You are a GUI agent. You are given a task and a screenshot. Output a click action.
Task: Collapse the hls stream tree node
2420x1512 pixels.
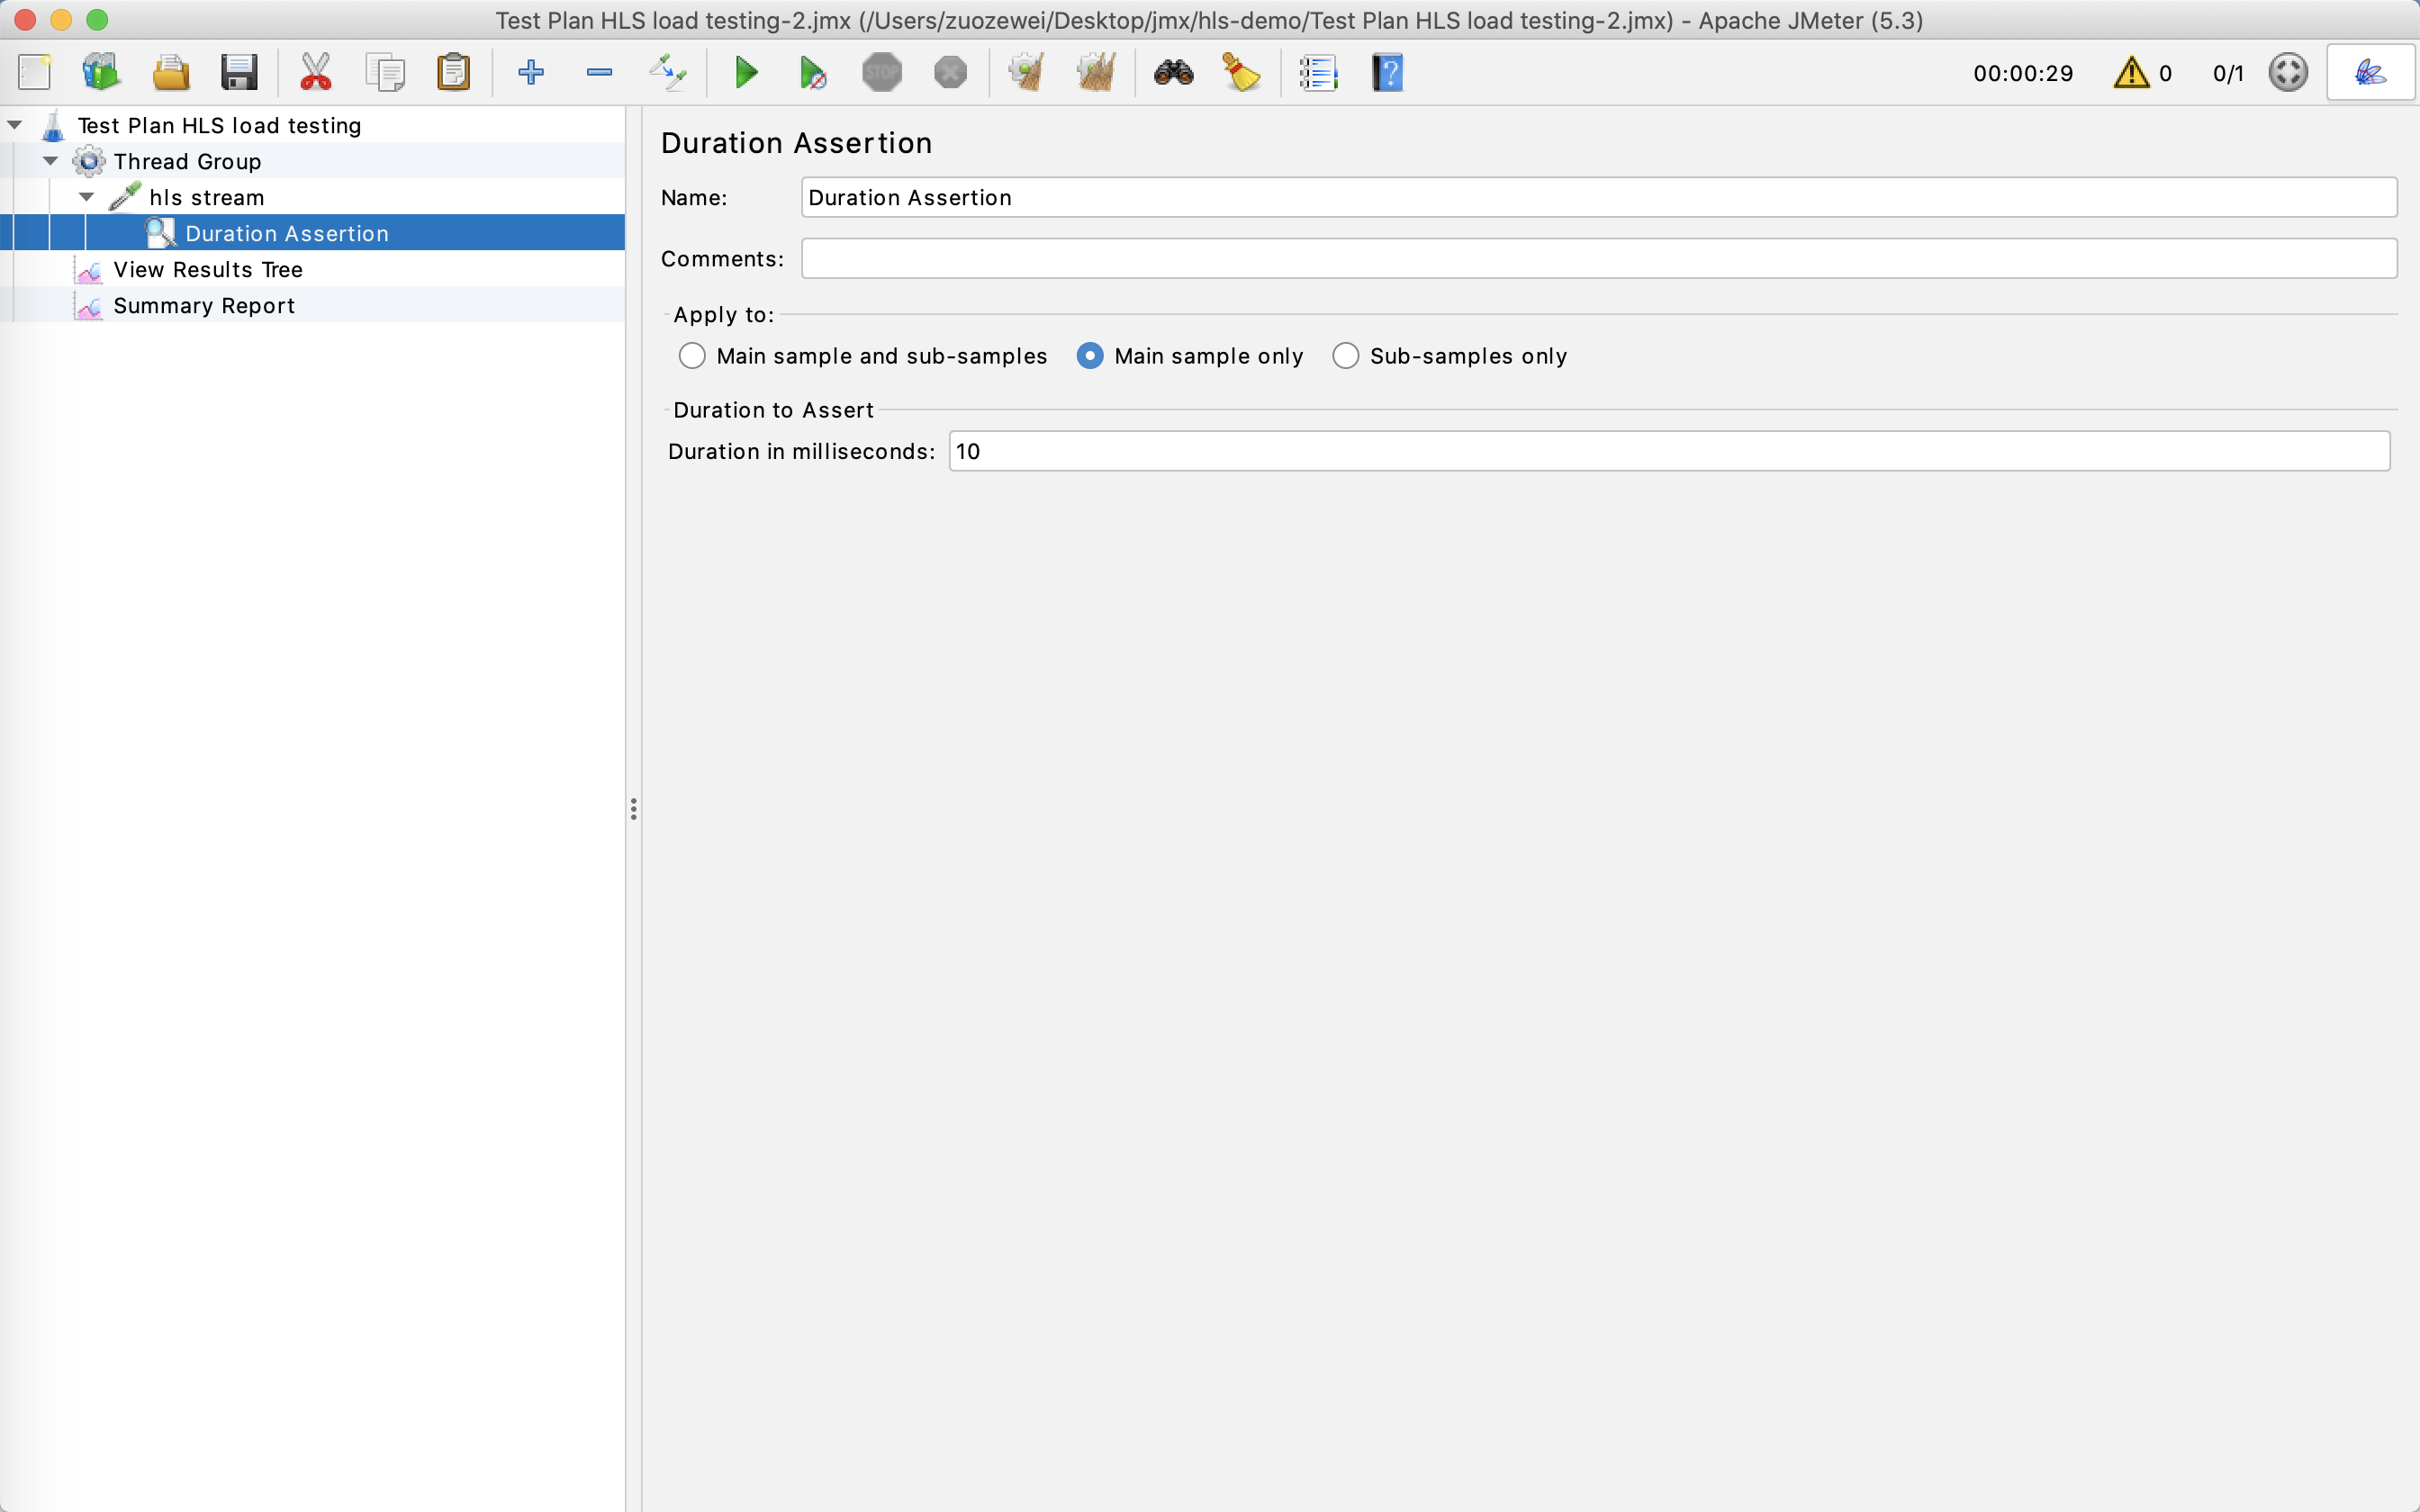[87, 197]
